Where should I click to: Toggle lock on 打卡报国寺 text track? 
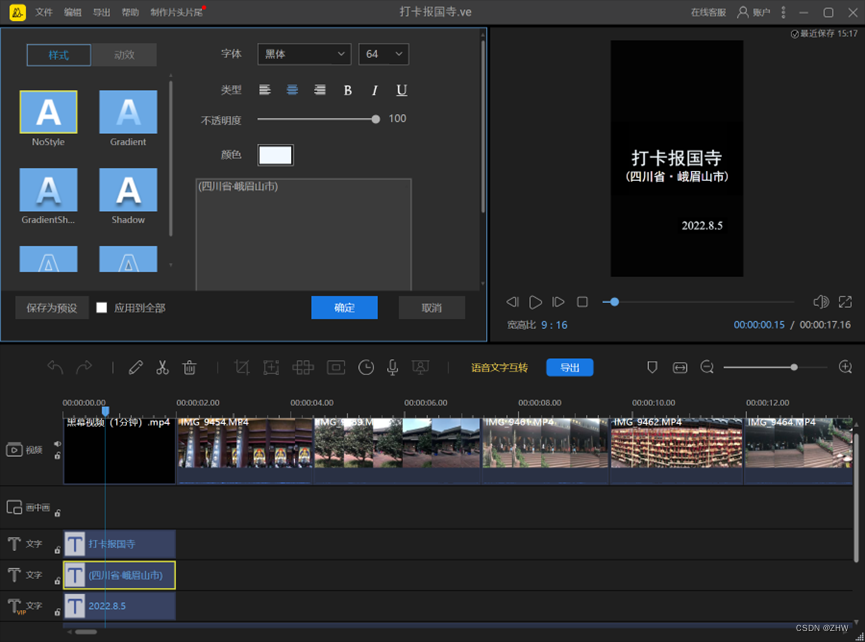coord(57,550)
